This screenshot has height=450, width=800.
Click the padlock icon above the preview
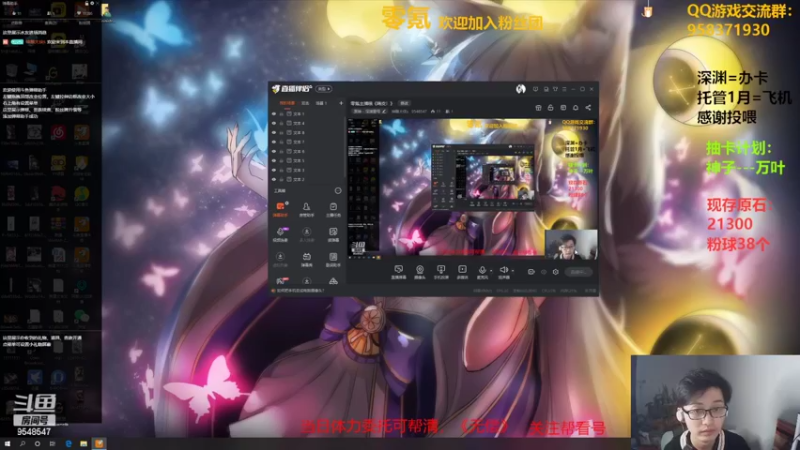(x=551, y=108)
